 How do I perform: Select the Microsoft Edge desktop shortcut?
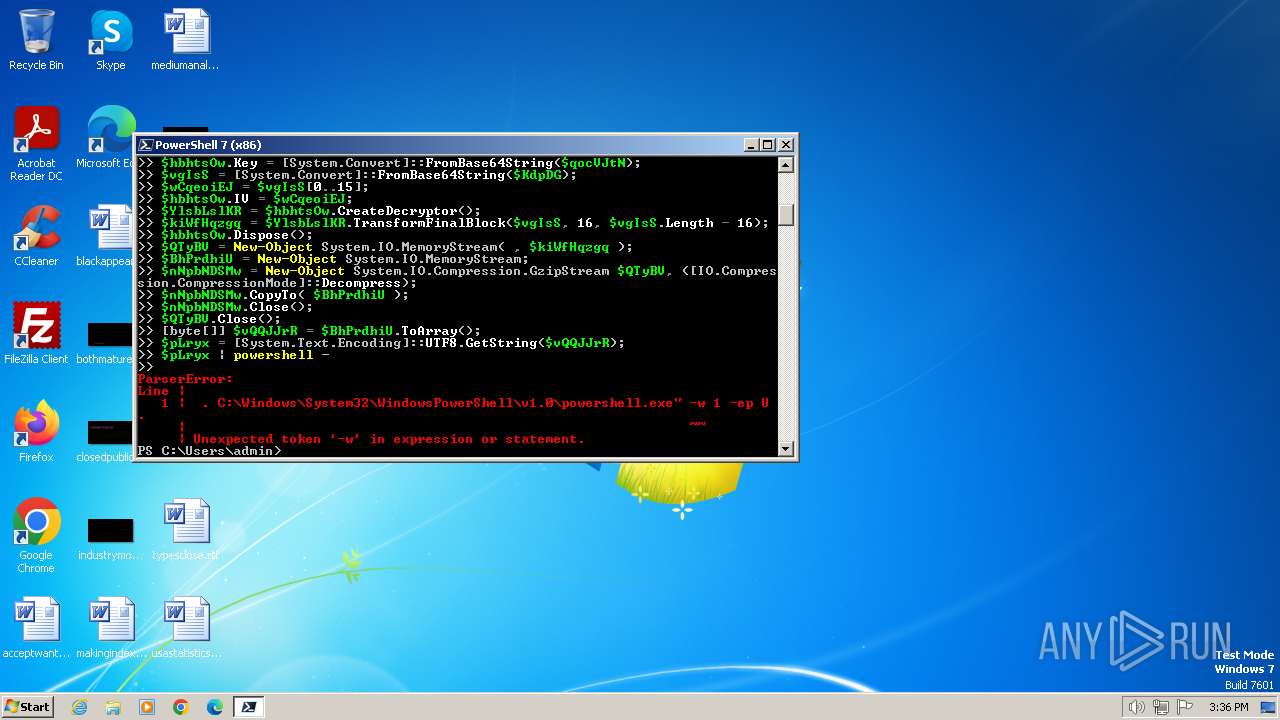coord(106,138)
